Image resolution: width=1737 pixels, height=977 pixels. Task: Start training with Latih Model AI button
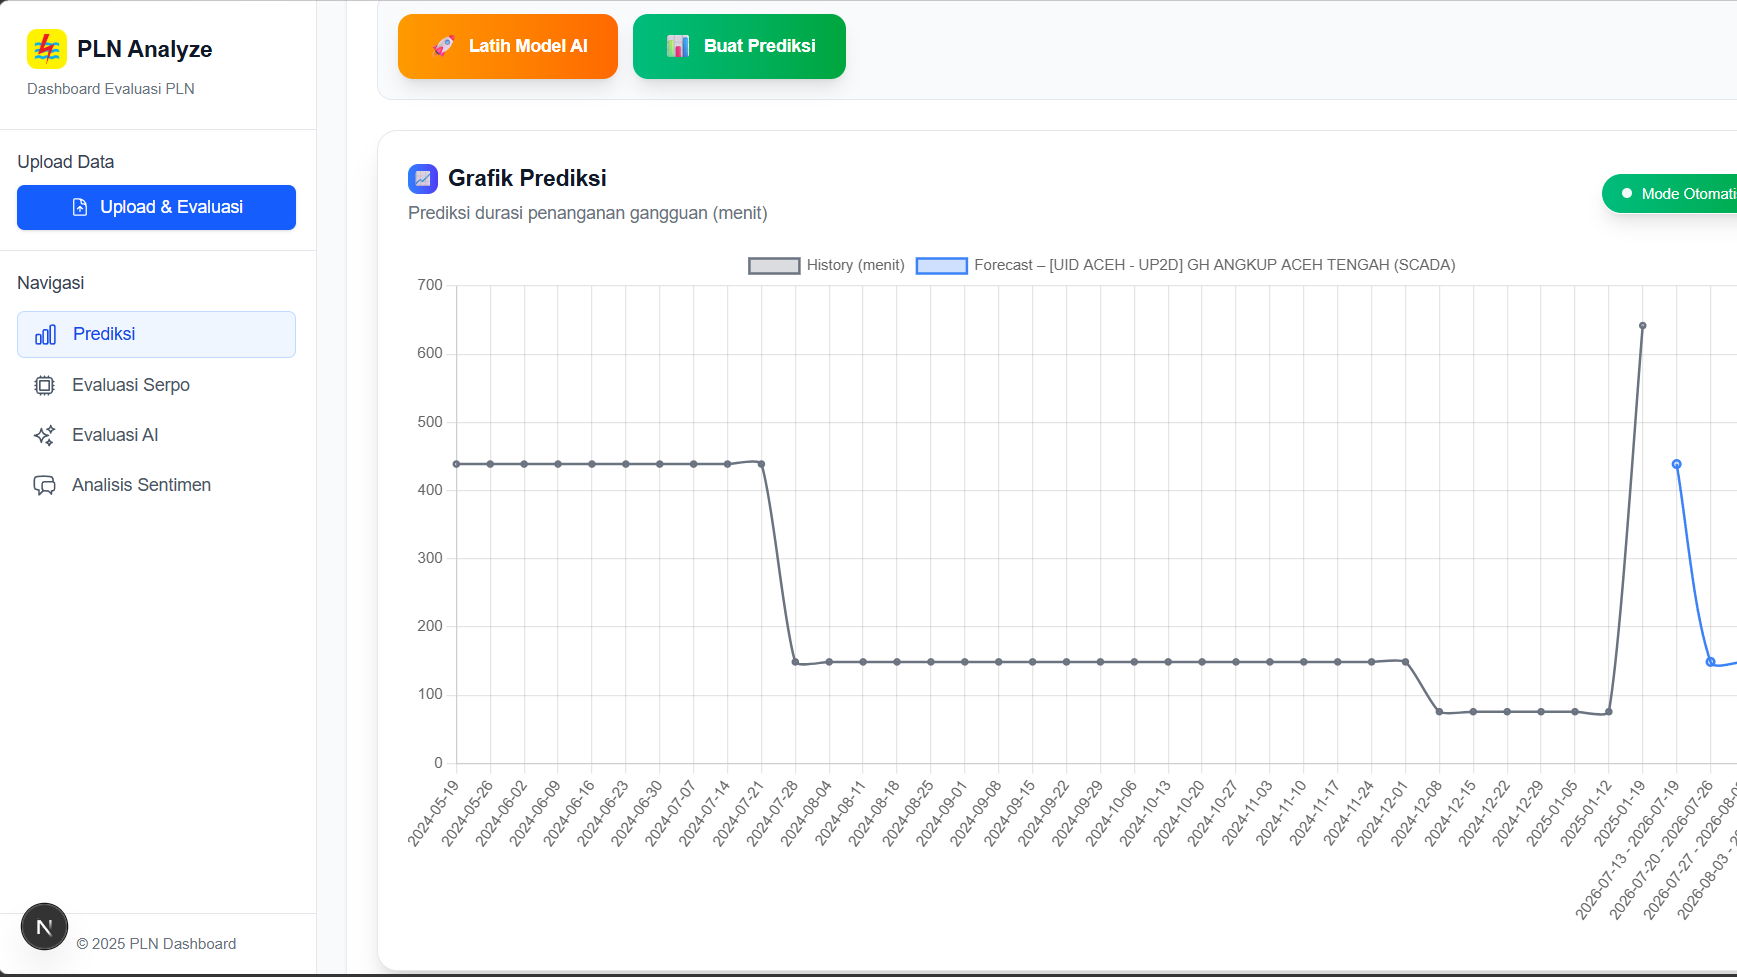point(508,46)
